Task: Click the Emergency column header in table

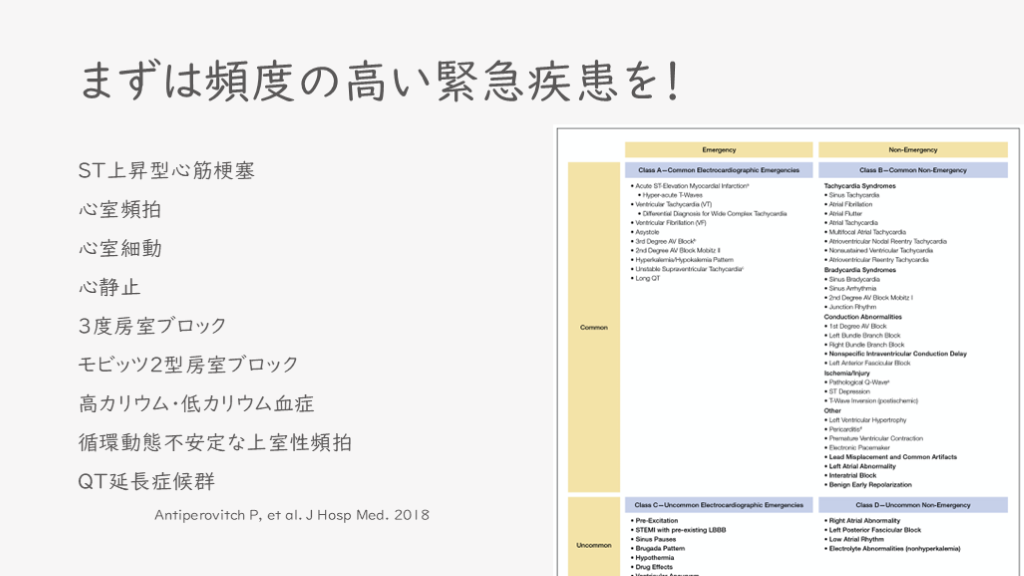Action: pos(718,150)
